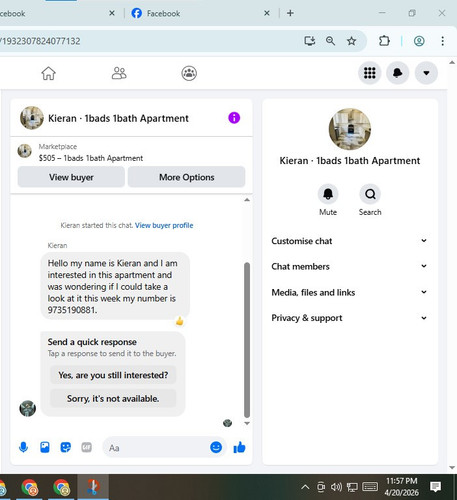Open the network icon in system tray
Viewport: 457px width, 500px height.
pyautogui.click(x=352, y=487)
